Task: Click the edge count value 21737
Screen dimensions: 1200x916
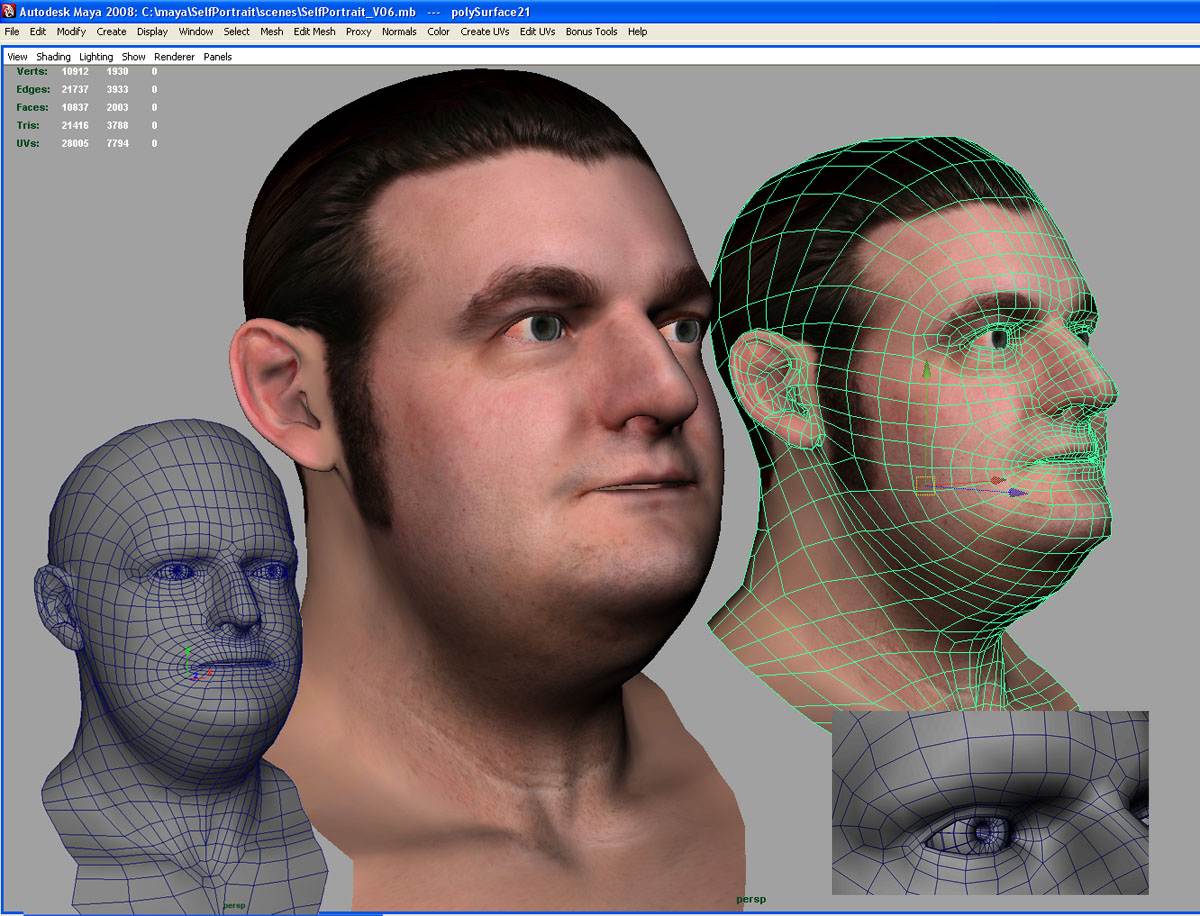Action: tap(76, 90)
